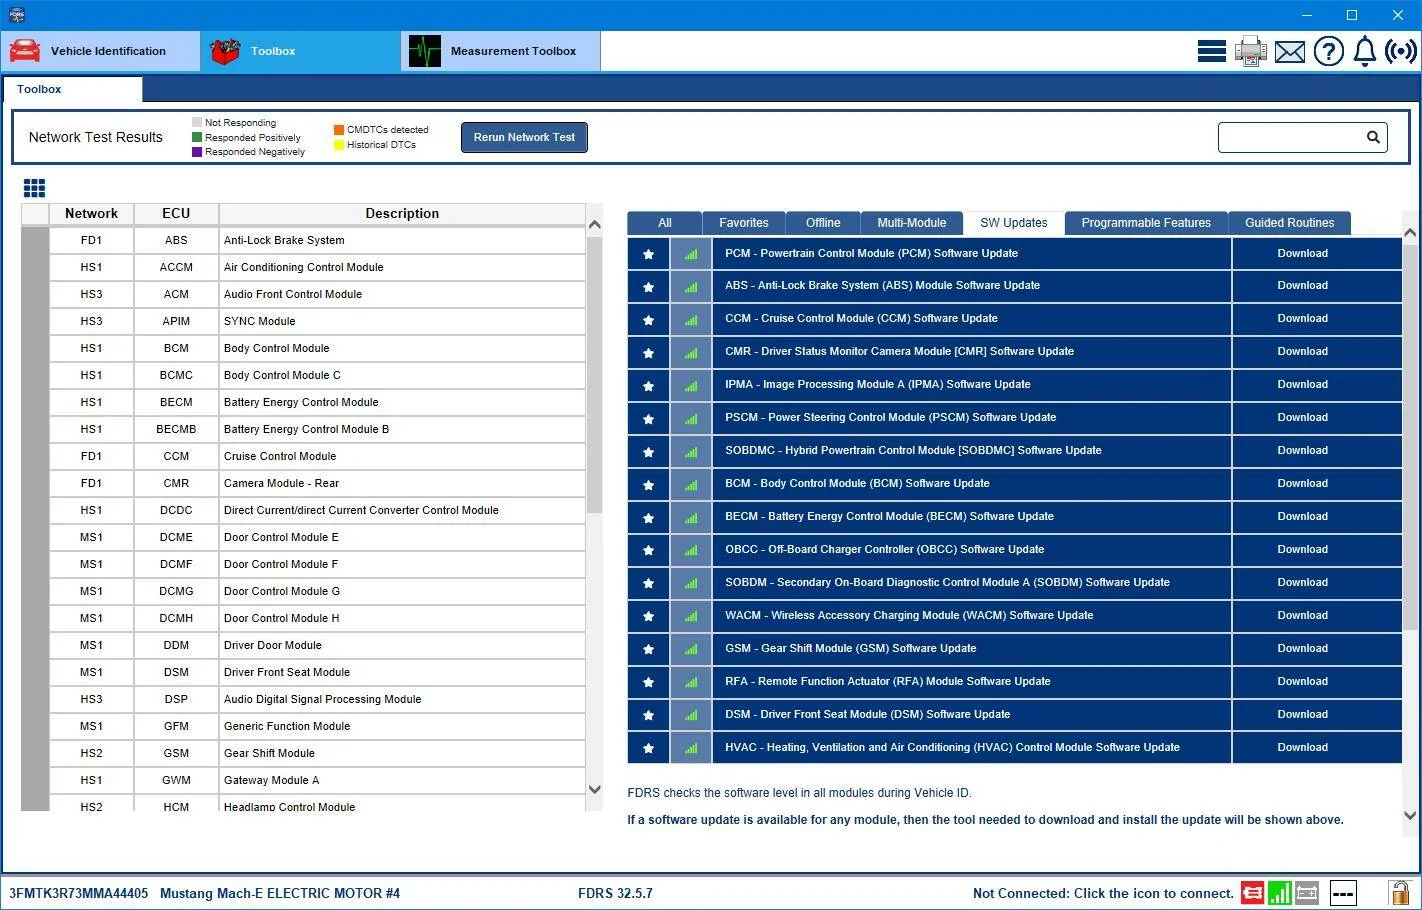Click the gray battery status icon
Screen dimensions: 1422x910
[1306, 892]
